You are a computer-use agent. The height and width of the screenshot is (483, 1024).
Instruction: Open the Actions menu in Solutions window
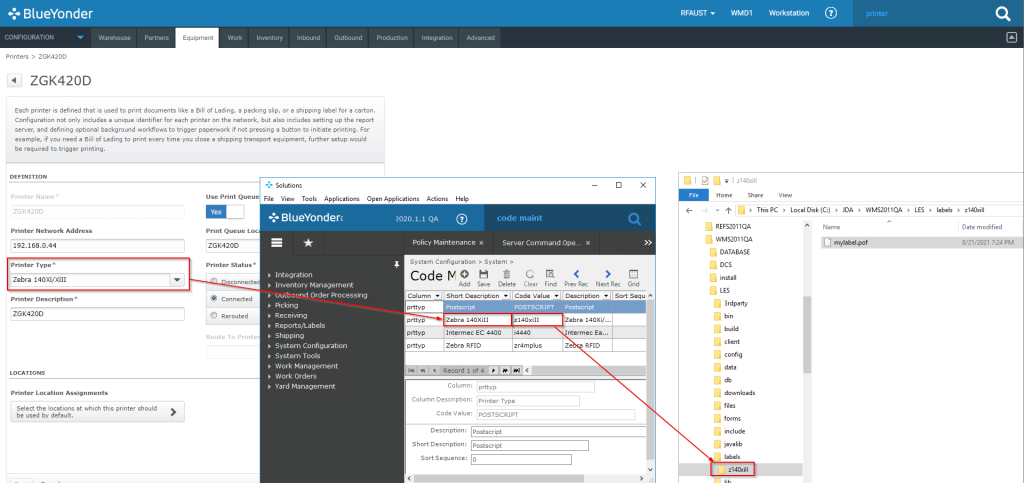(x=437, y=198)
